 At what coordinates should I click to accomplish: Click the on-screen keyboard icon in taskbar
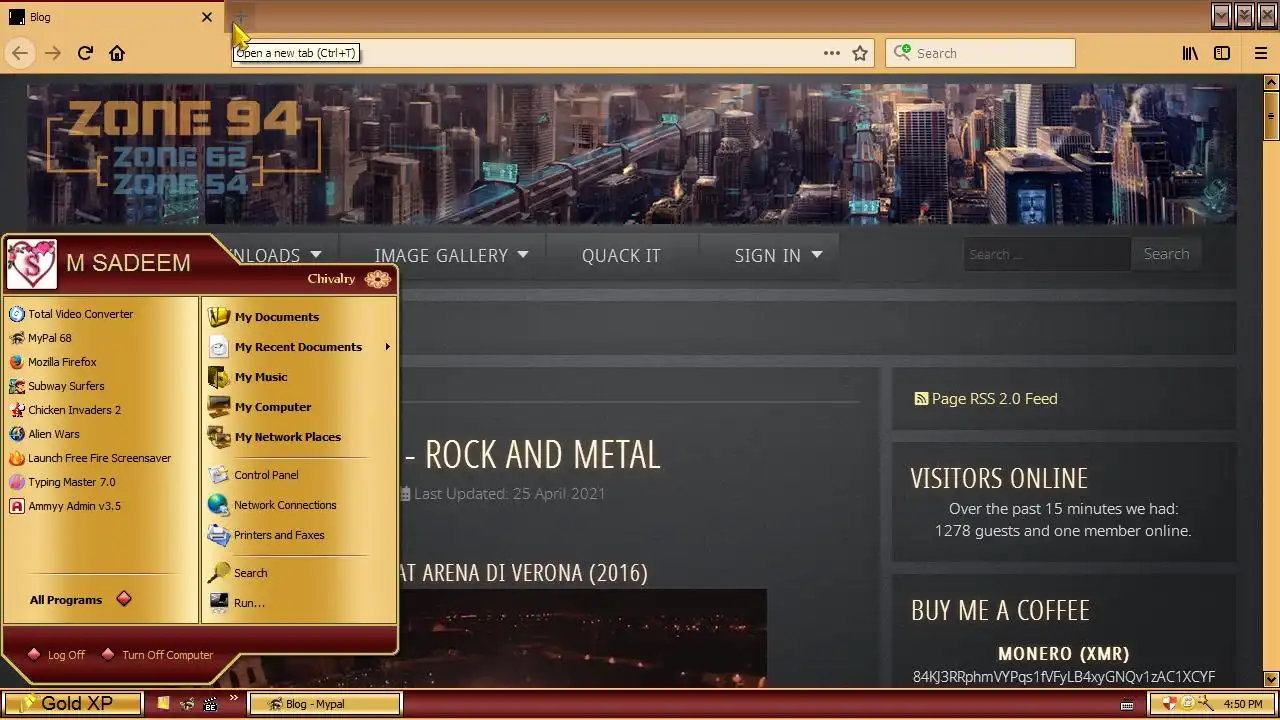click(1127, 705)
